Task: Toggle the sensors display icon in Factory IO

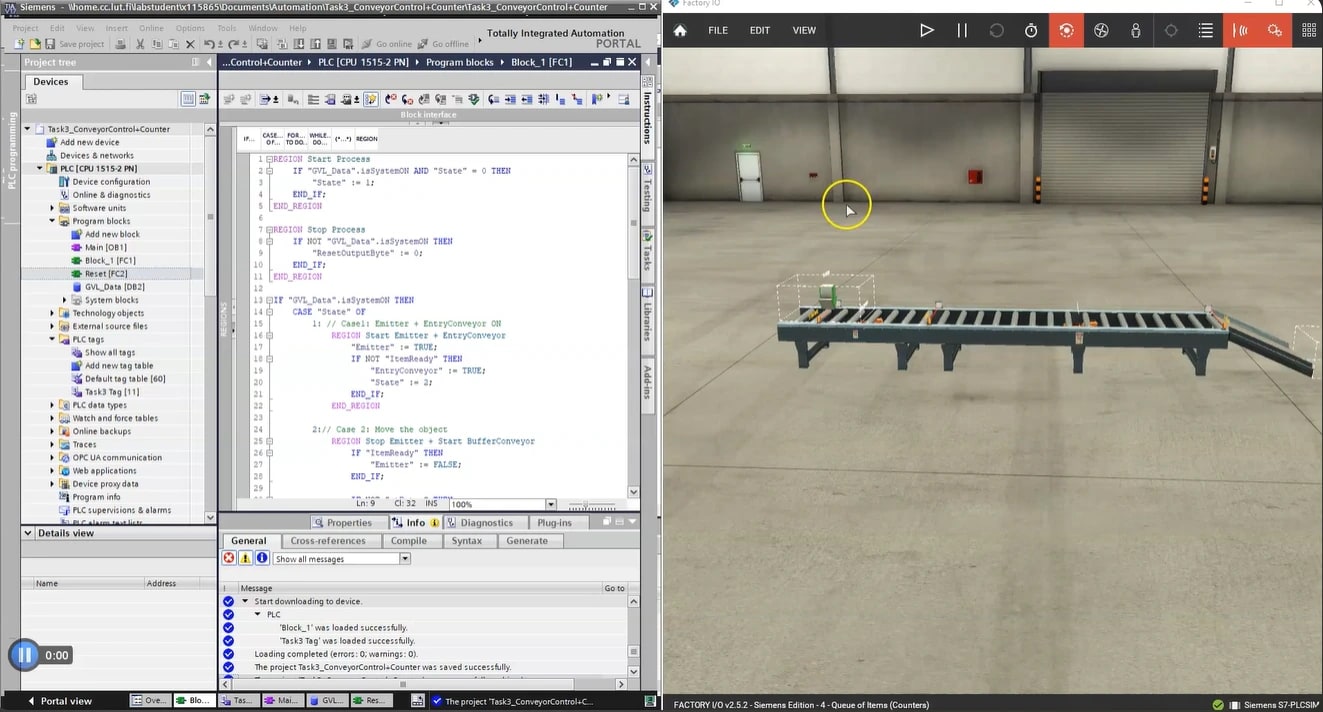Action: click(1241, 30)
